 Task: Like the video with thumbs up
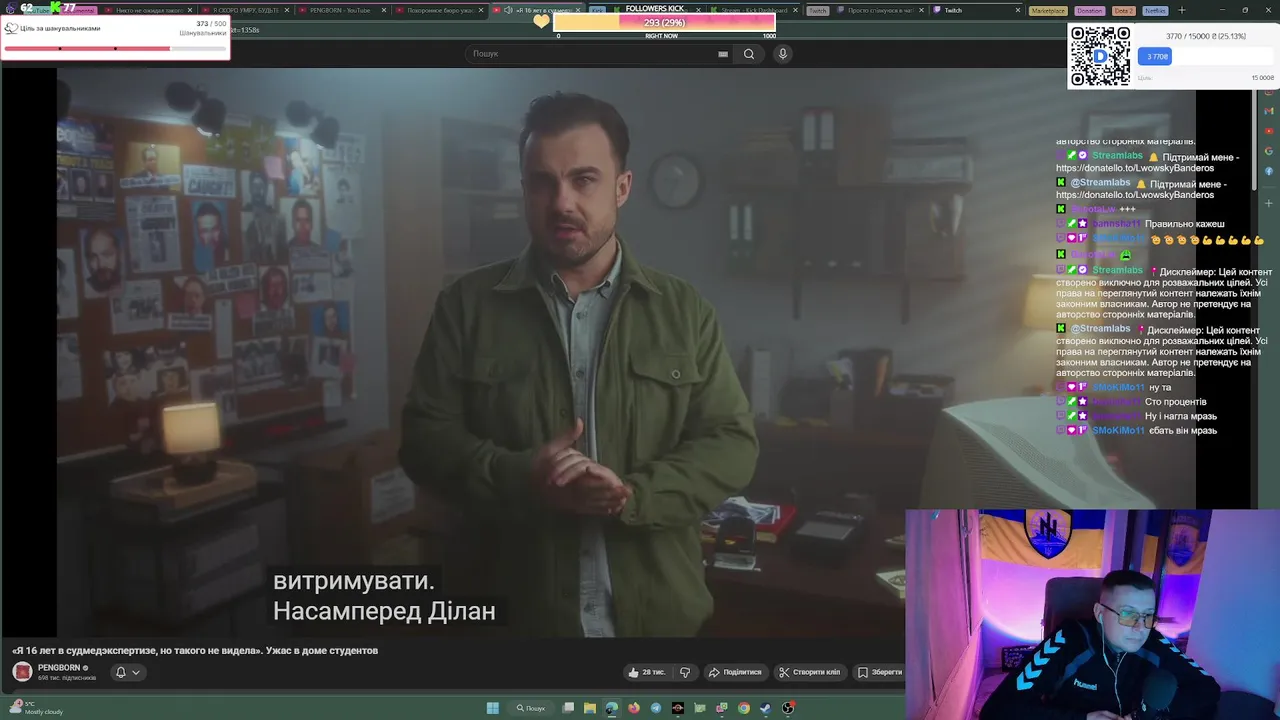tap(646, 672)
